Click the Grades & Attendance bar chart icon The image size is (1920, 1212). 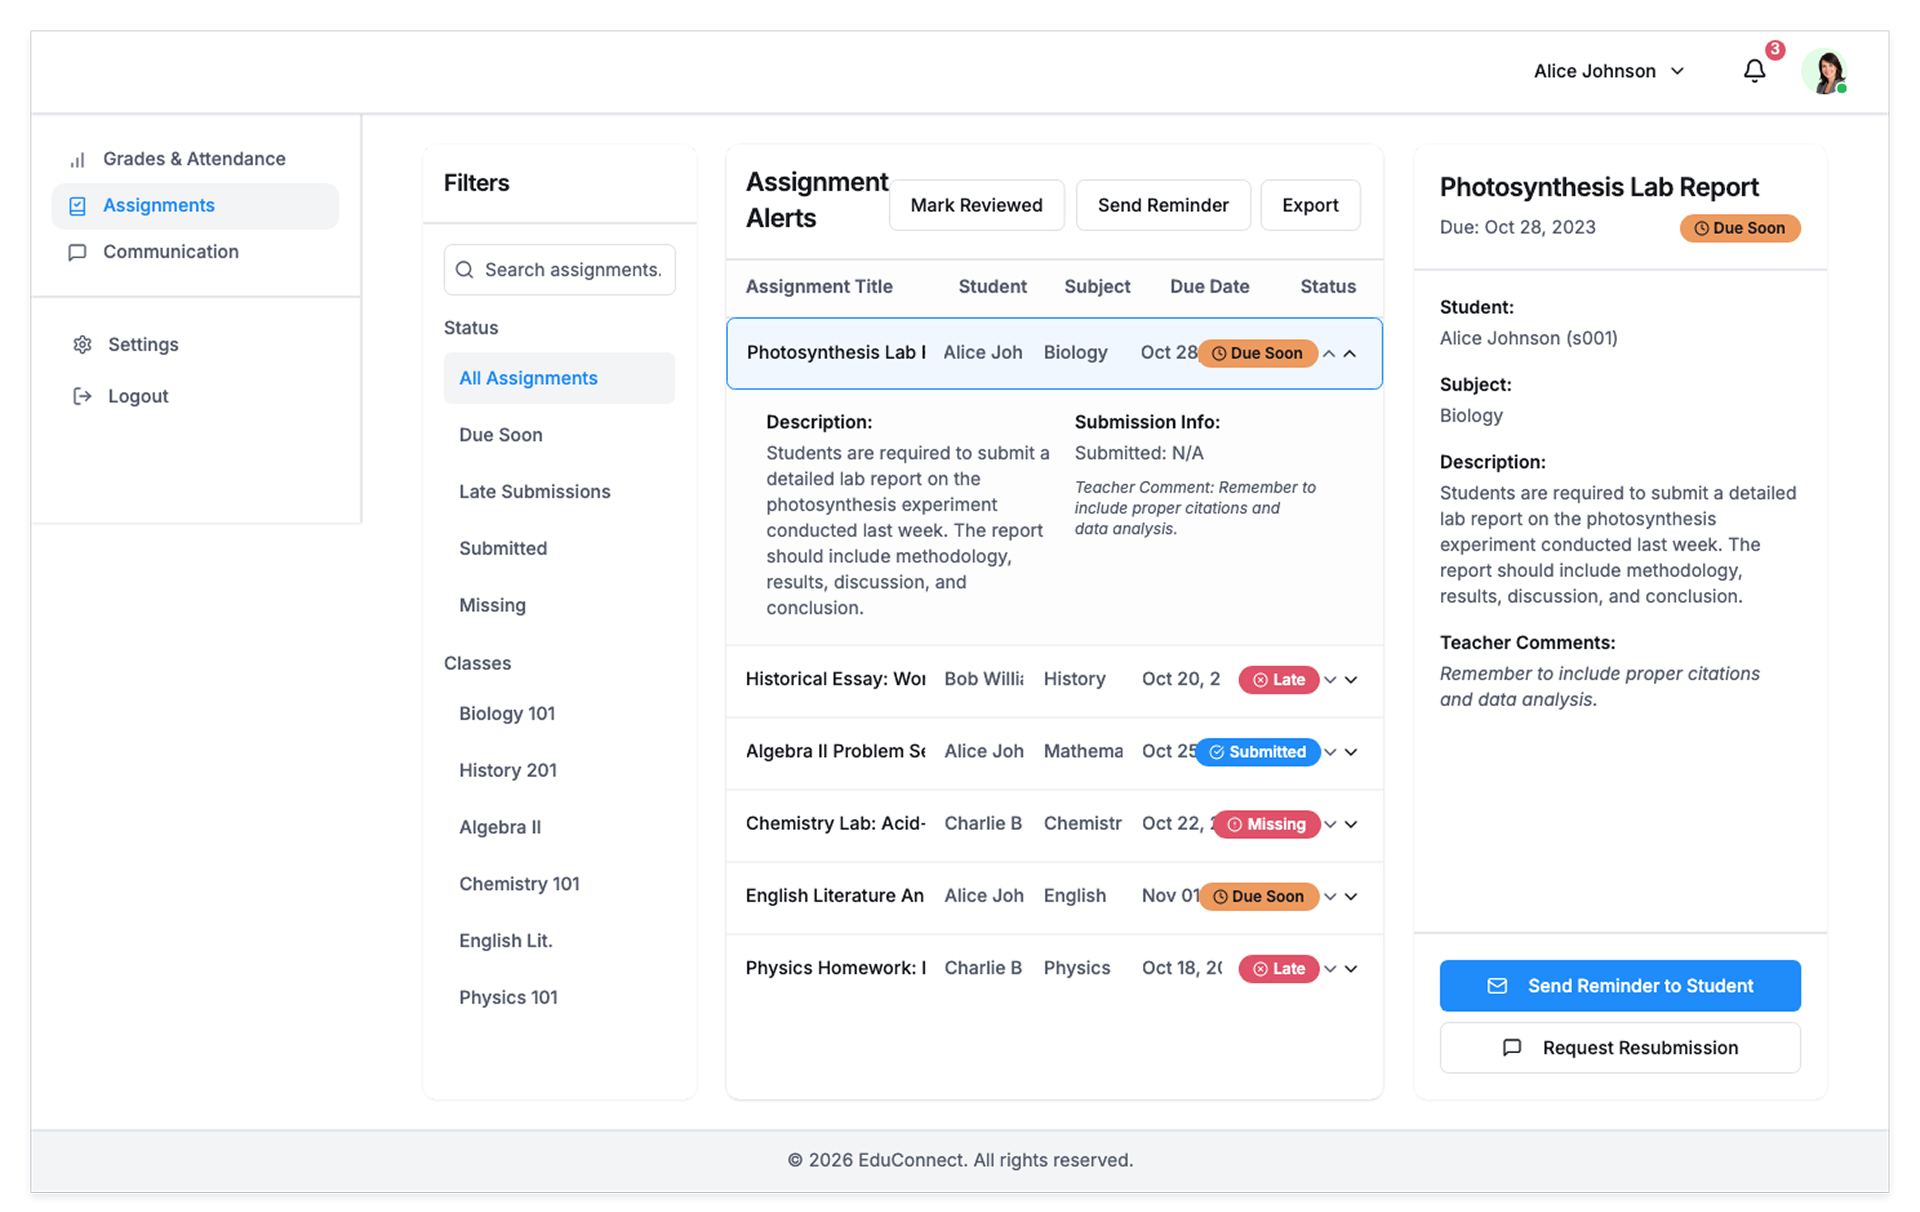point(77,160)
